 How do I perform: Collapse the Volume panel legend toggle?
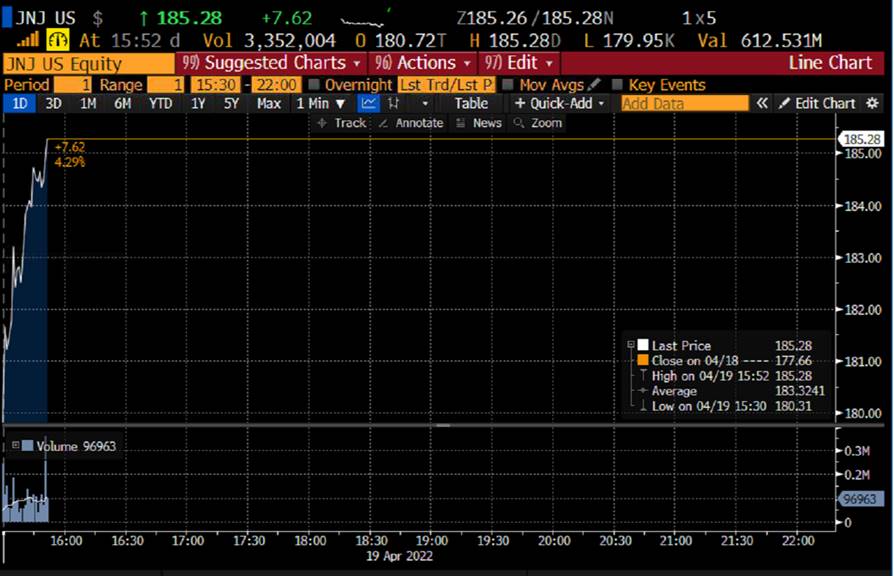click(x=15, y=445)
